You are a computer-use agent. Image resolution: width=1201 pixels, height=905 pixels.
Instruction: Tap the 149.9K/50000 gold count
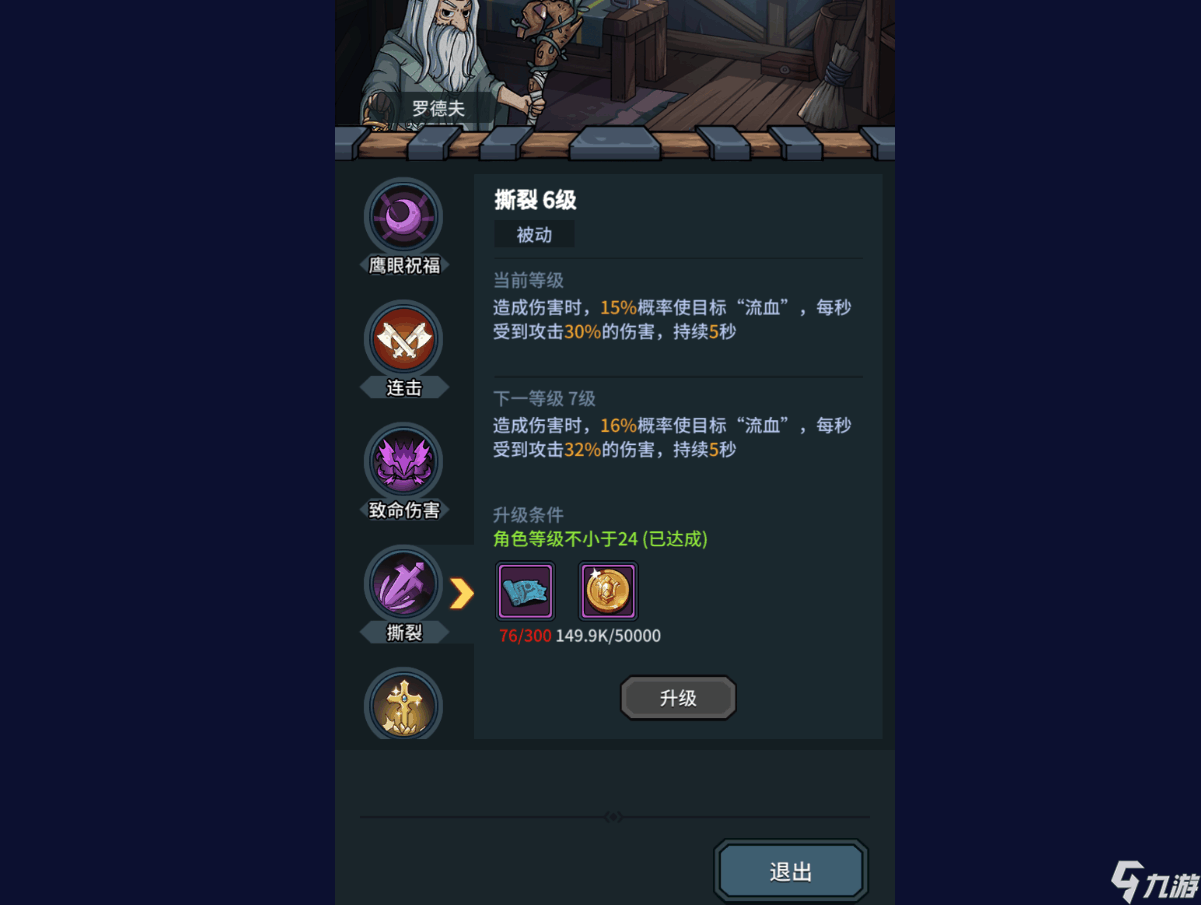click(x=608, y=636)
